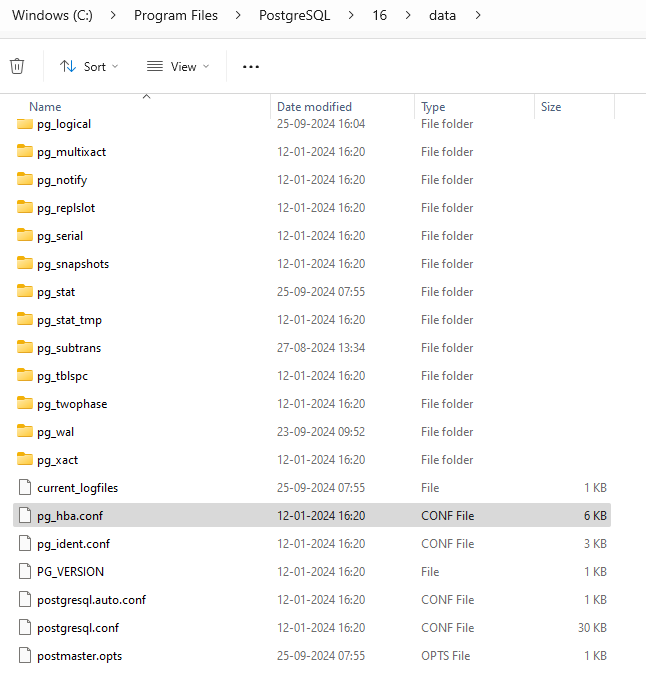Viewport: 646px width, 675px height.
Task: Click the 30 KB size of postgresql.conf
Action: pos(592,628)
